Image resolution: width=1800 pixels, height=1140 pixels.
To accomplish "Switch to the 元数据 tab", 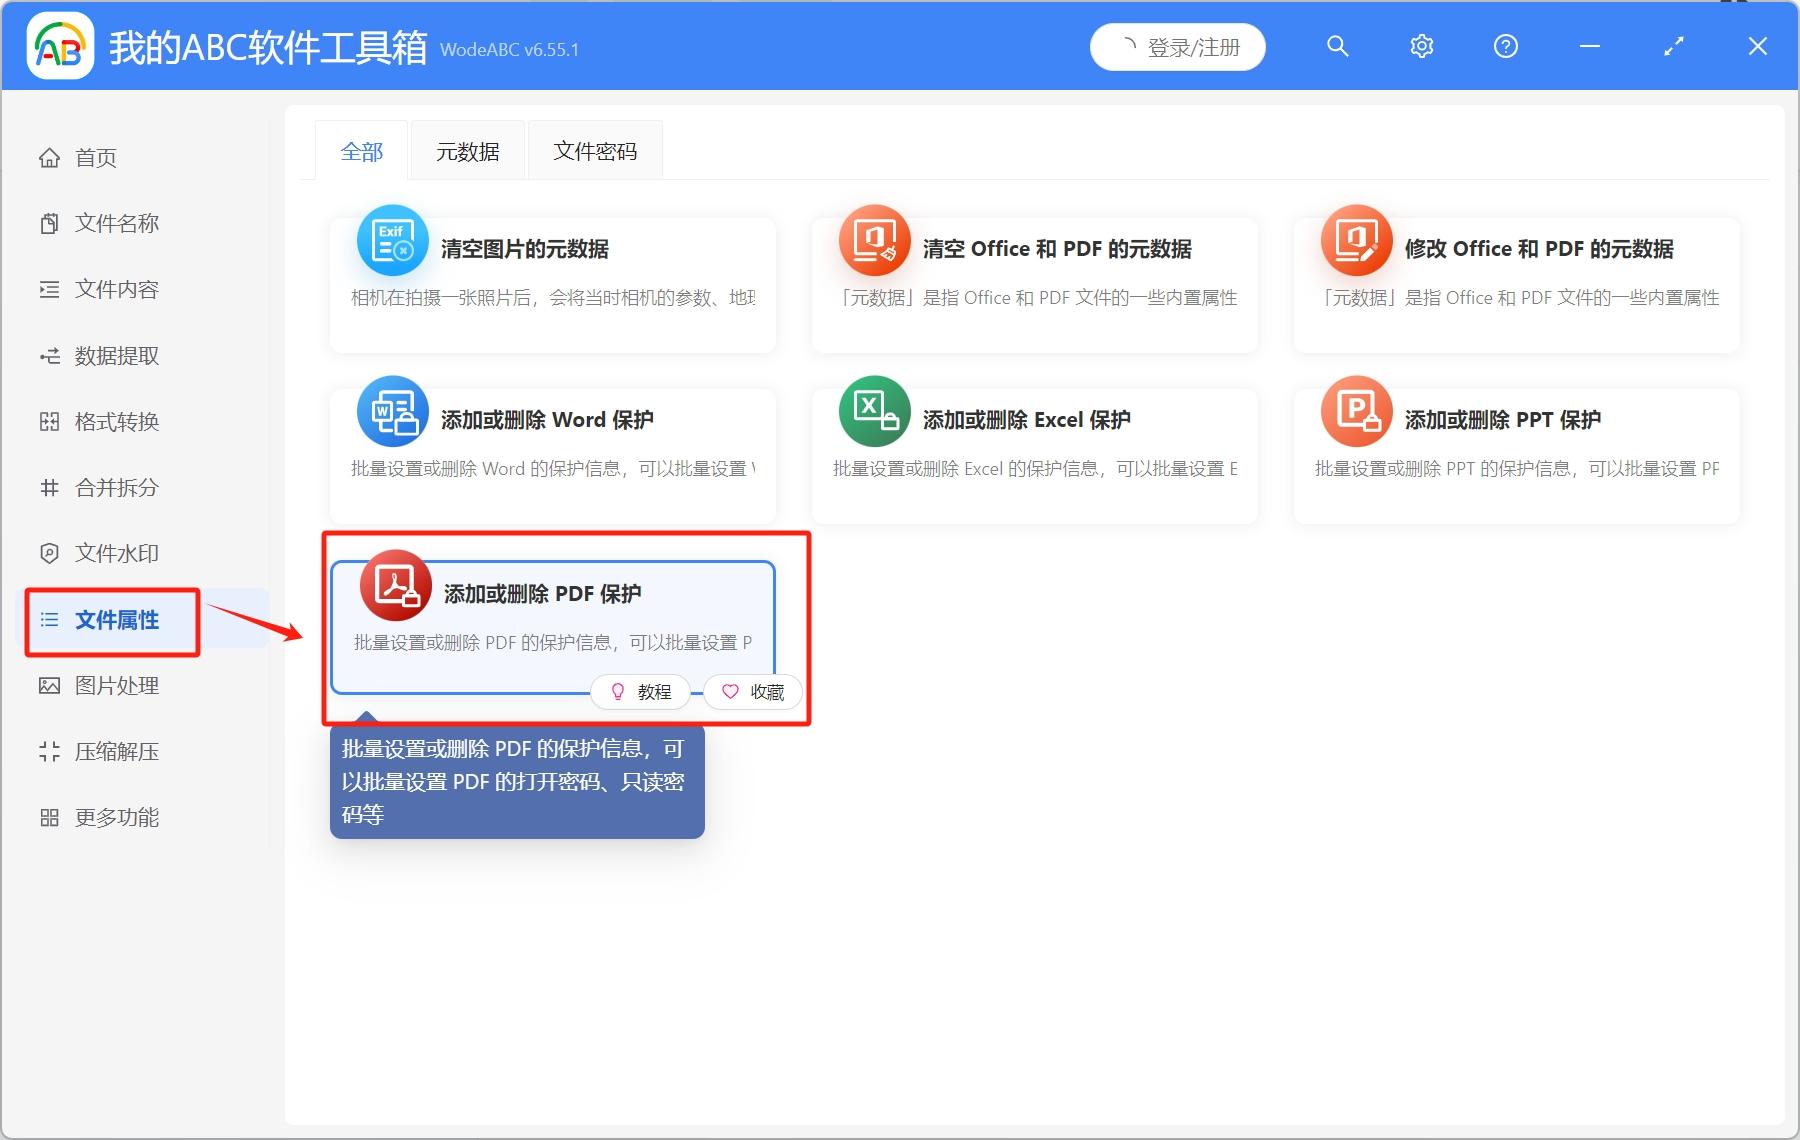I will pos(467,150).
